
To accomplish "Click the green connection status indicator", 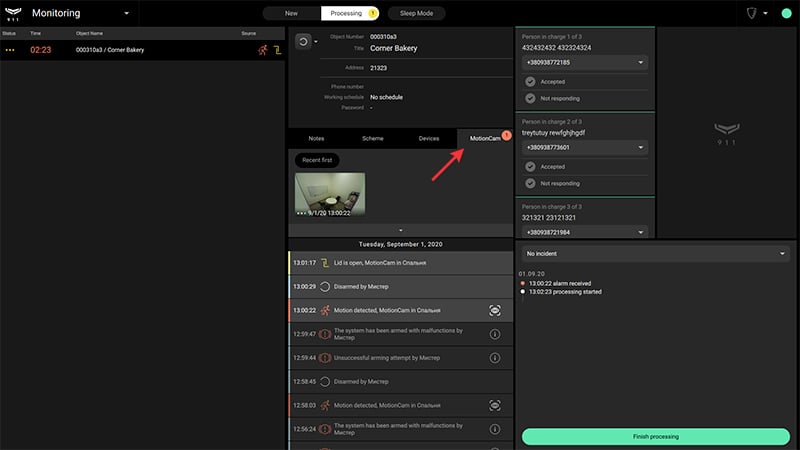I will [786, 13].
